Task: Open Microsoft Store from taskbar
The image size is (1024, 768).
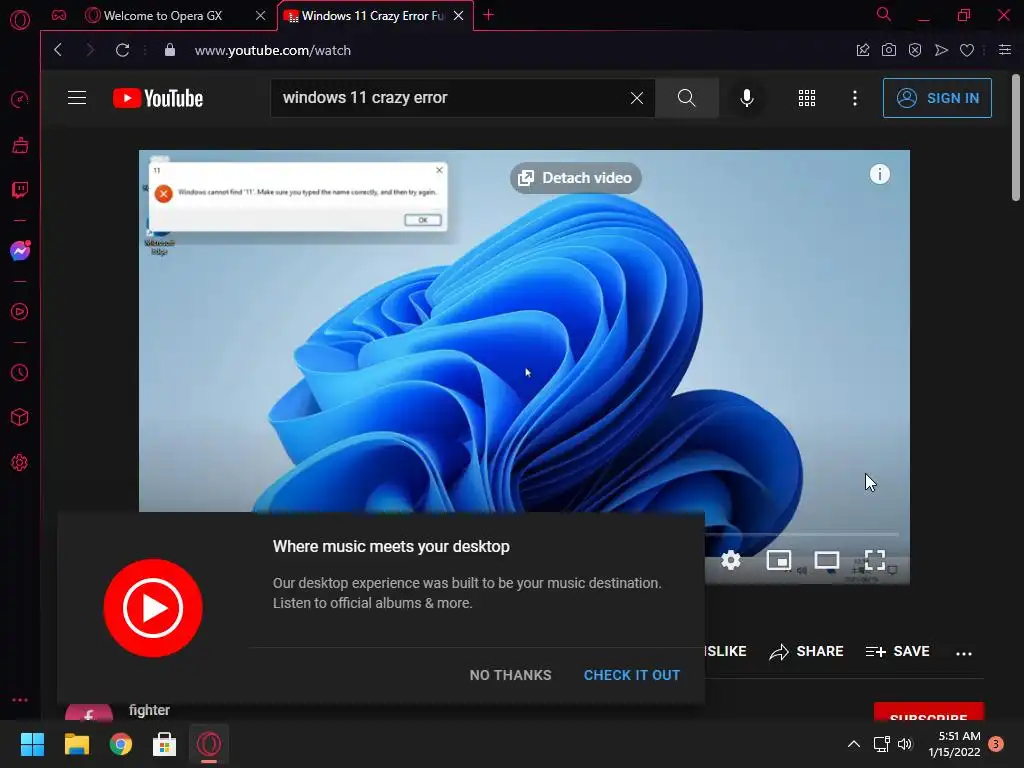Action: [165, 744]
